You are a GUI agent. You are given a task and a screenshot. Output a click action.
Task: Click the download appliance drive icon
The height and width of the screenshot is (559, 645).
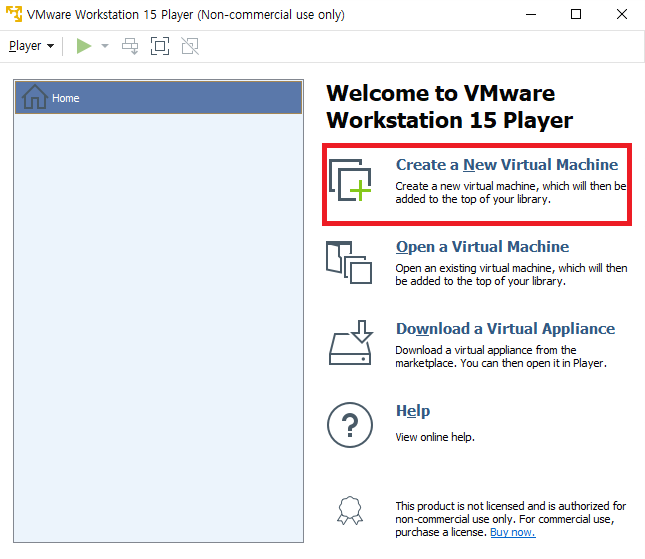tap(351, 343)
